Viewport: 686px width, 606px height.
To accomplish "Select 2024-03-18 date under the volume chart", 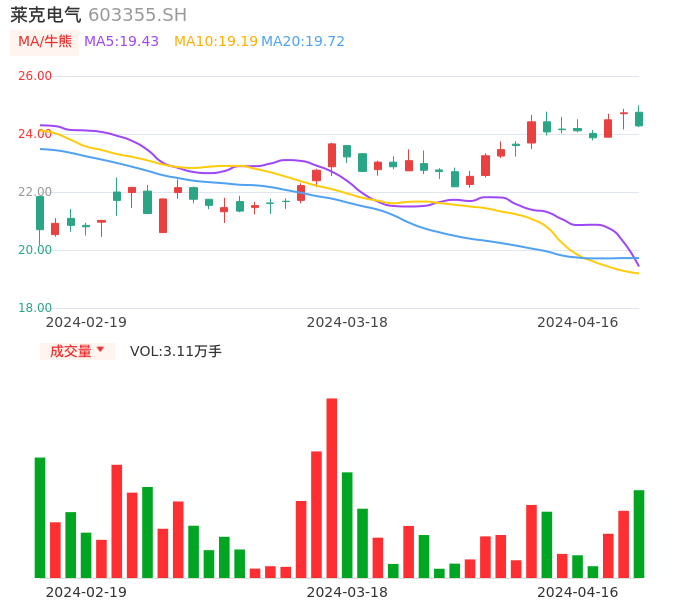I will [347, 592].
